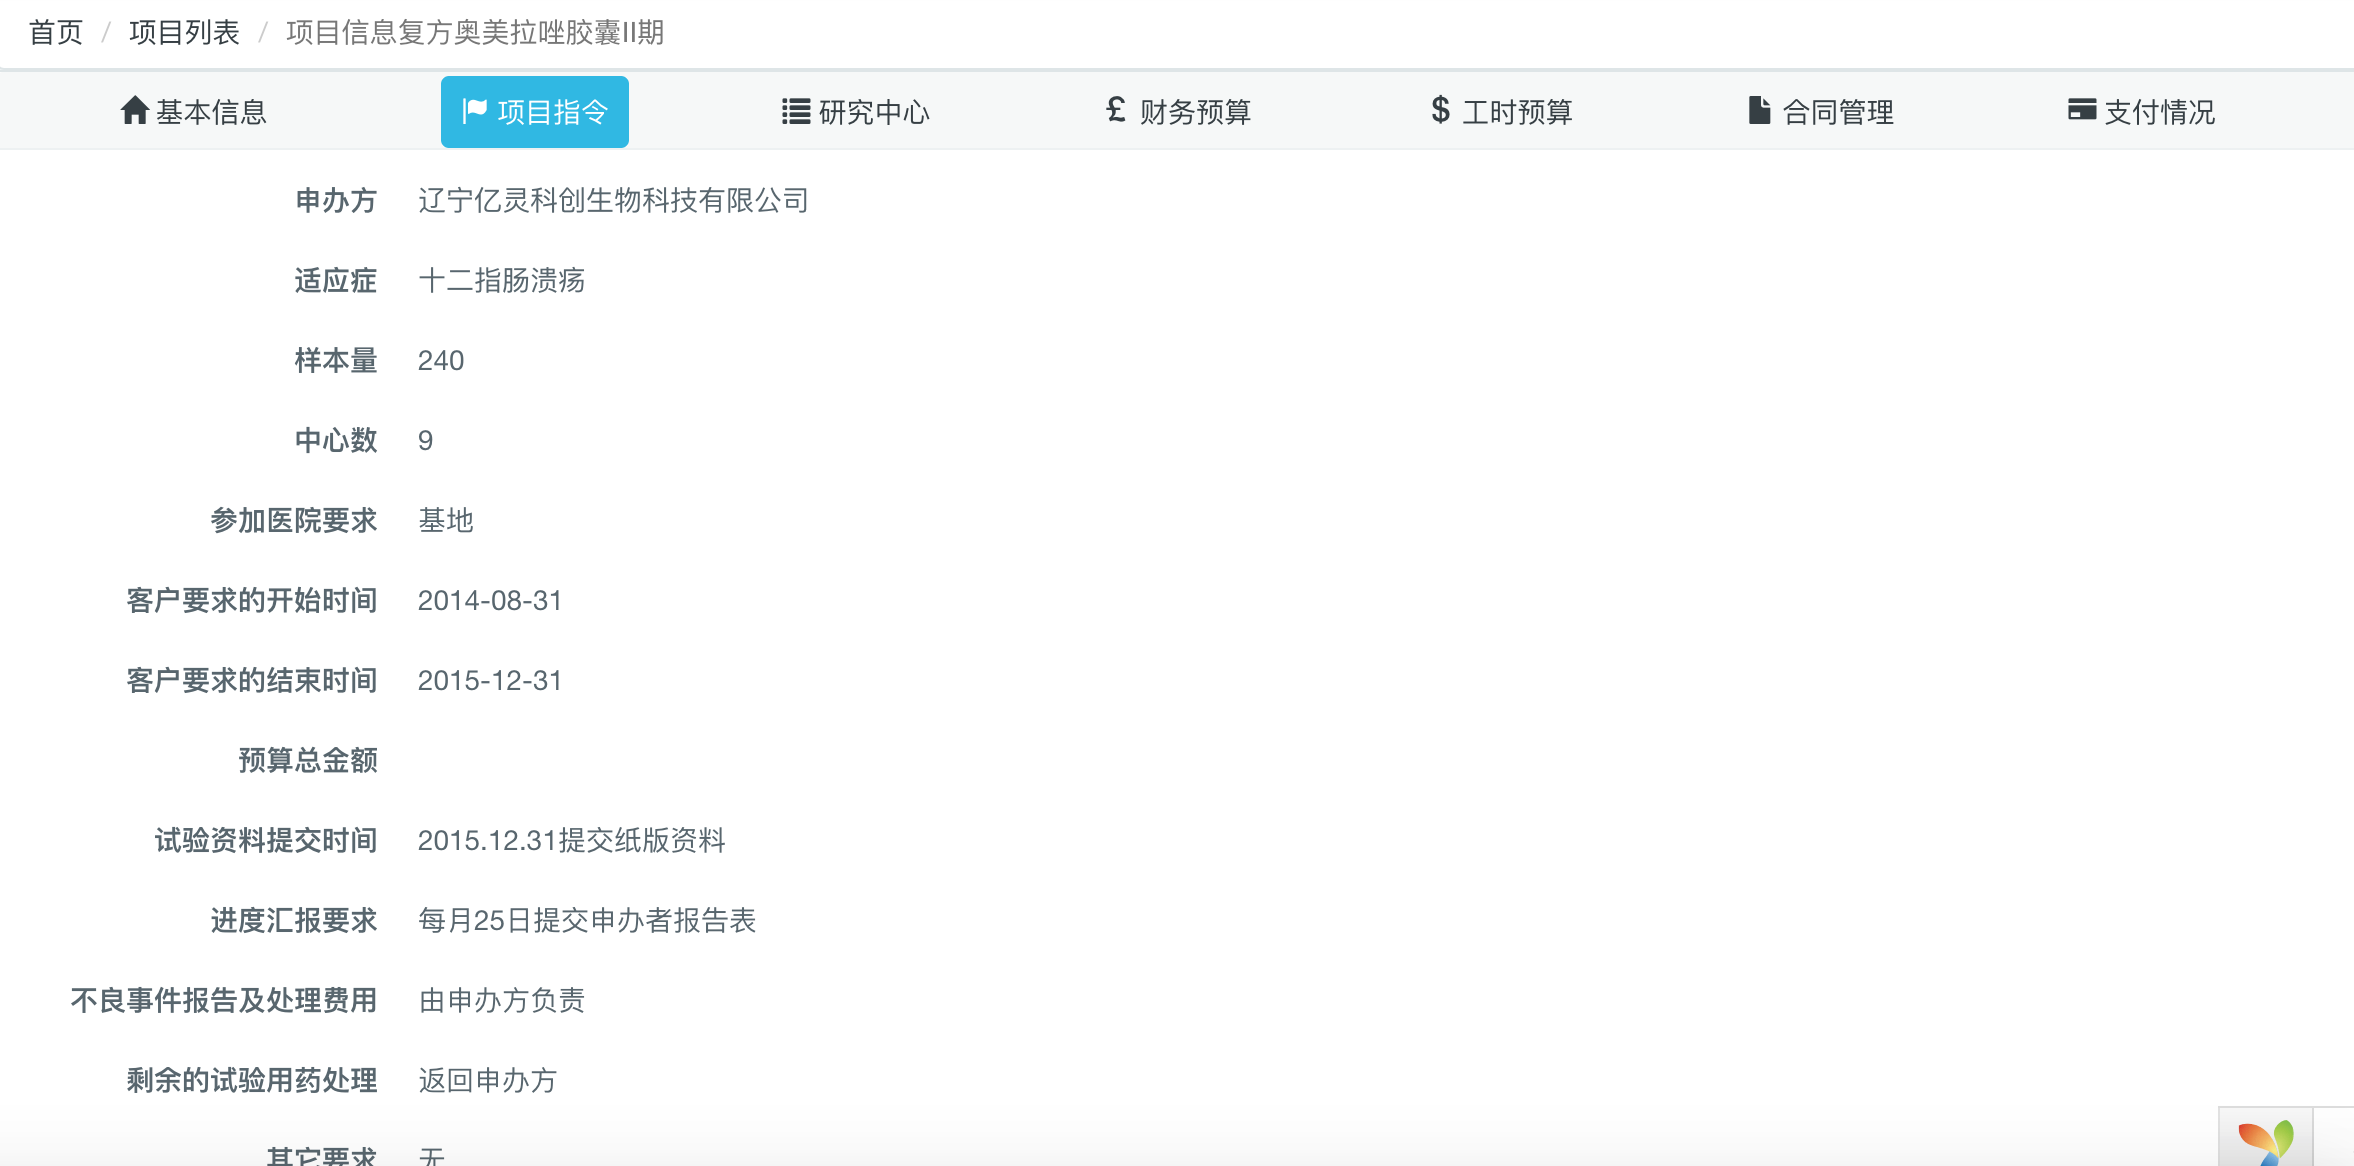Click the 剩余的试验用药处理 label
The width and height of the screenshot is (2354, 1166).
pyautogui.click(x=252, y=1080)
